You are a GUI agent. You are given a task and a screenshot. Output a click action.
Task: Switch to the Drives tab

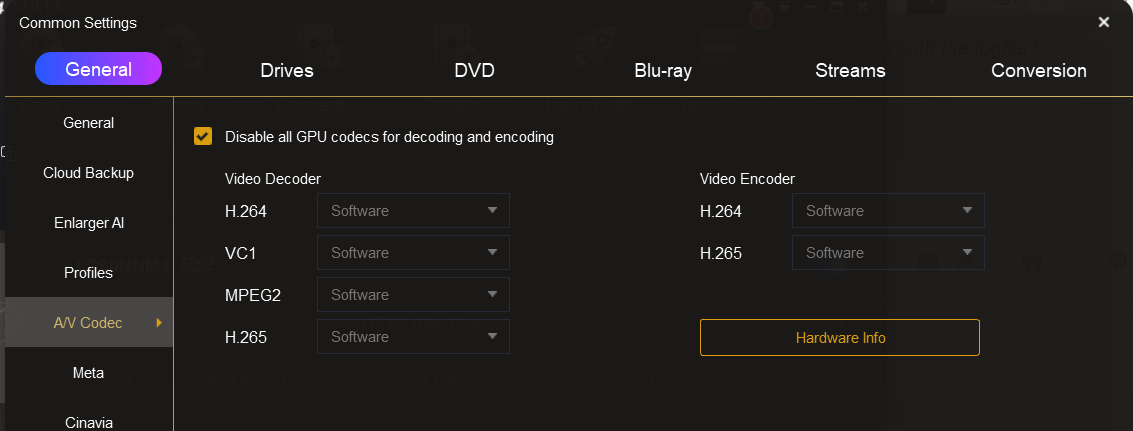pos(287,70)
